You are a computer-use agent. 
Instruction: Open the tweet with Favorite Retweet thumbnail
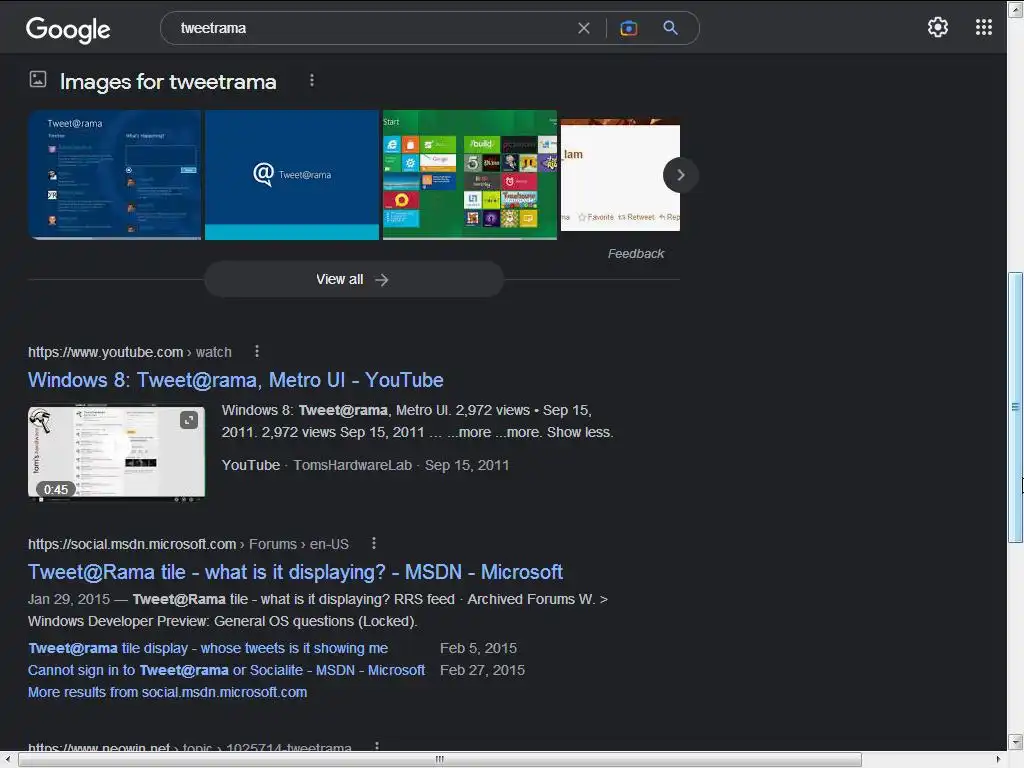coord(620,175)
